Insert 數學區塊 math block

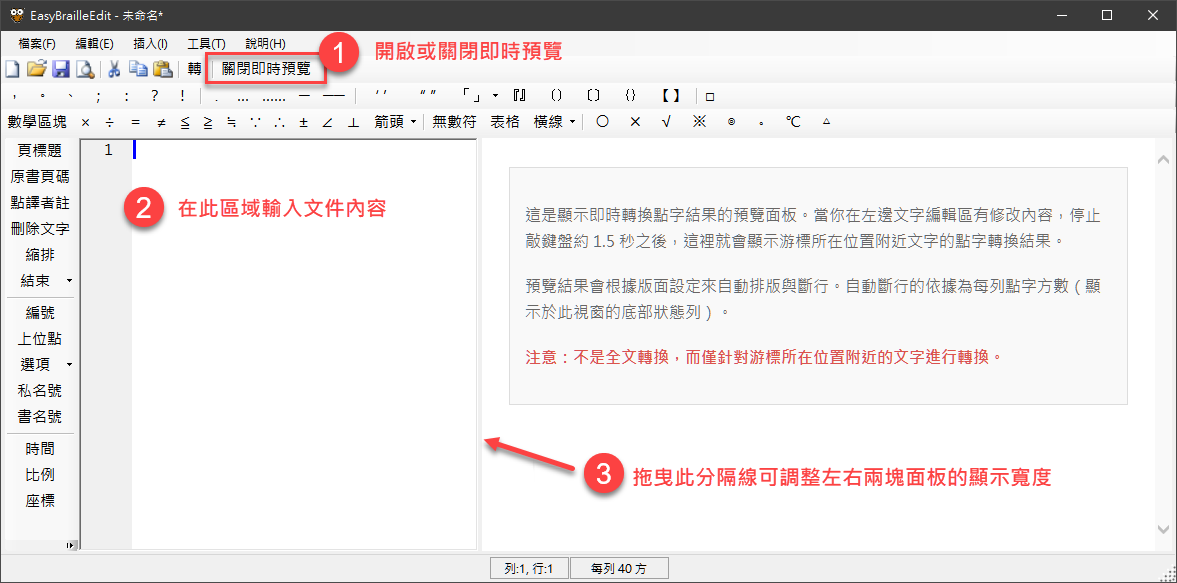pos(37,122)
